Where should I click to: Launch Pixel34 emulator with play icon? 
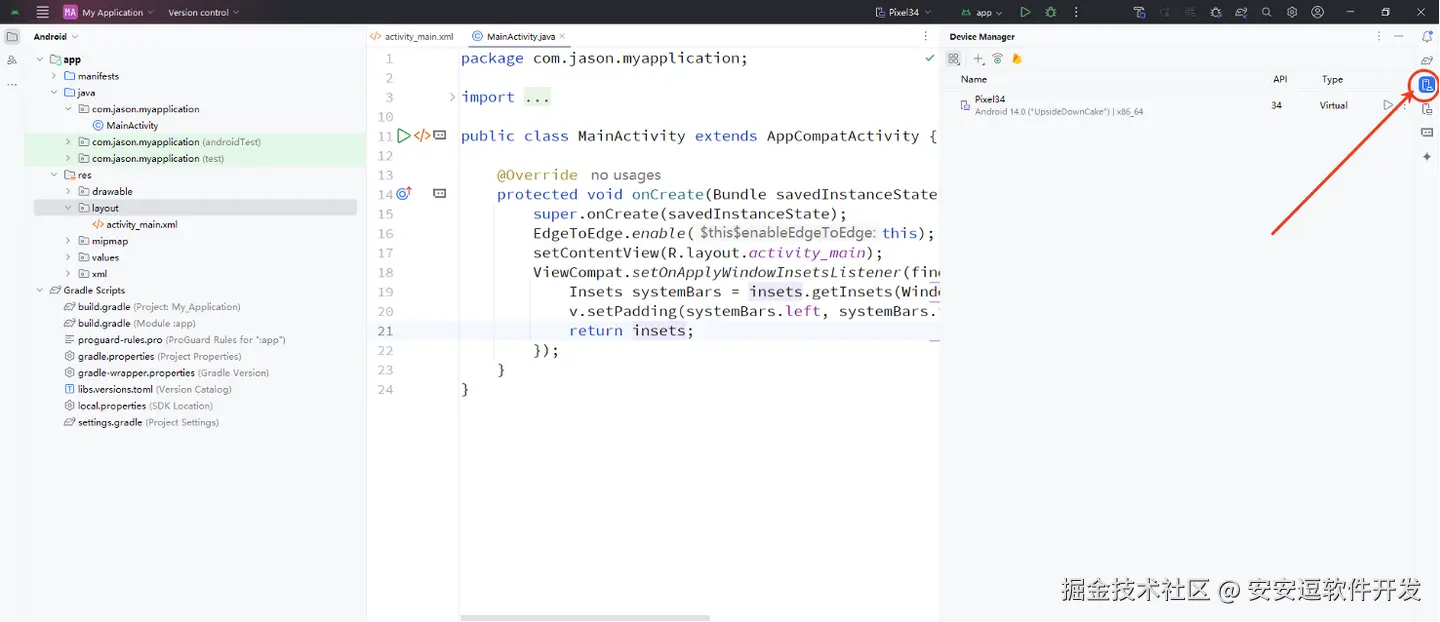[1388, 105]
